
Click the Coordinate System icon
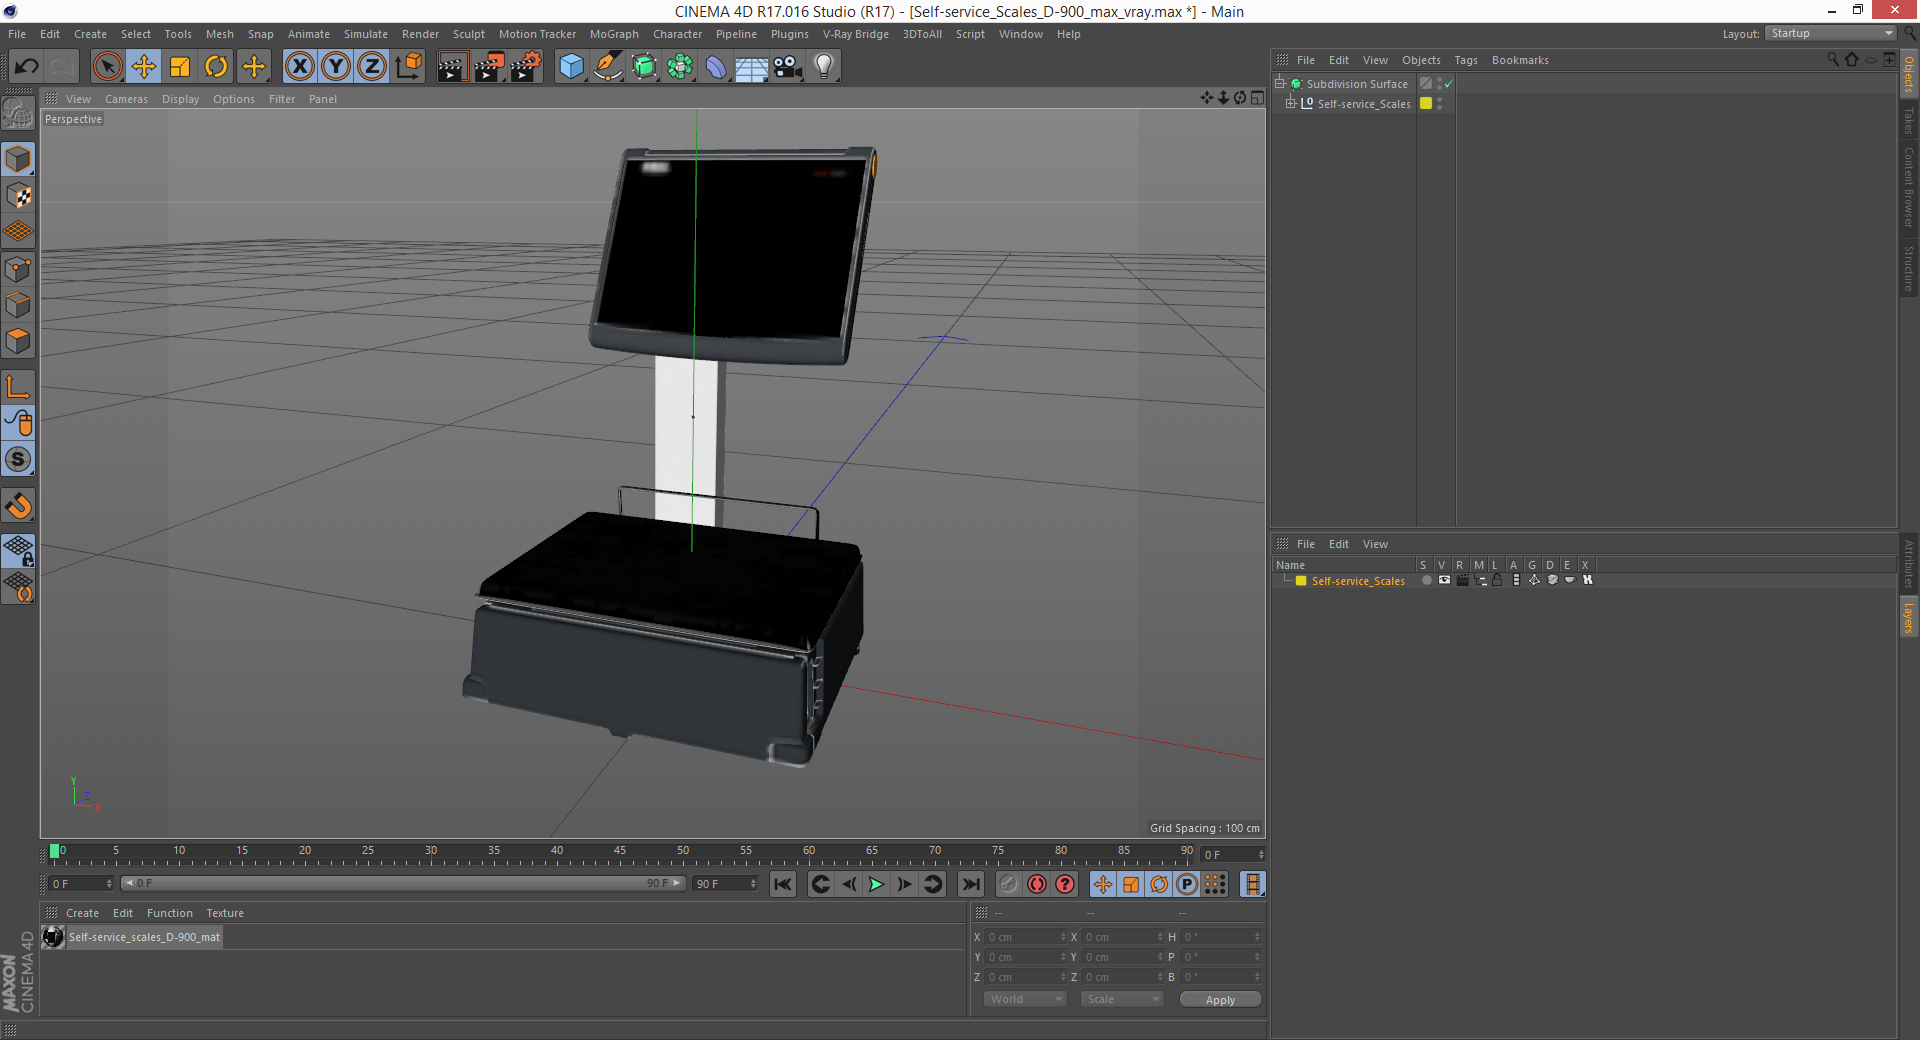click(409, 66)
